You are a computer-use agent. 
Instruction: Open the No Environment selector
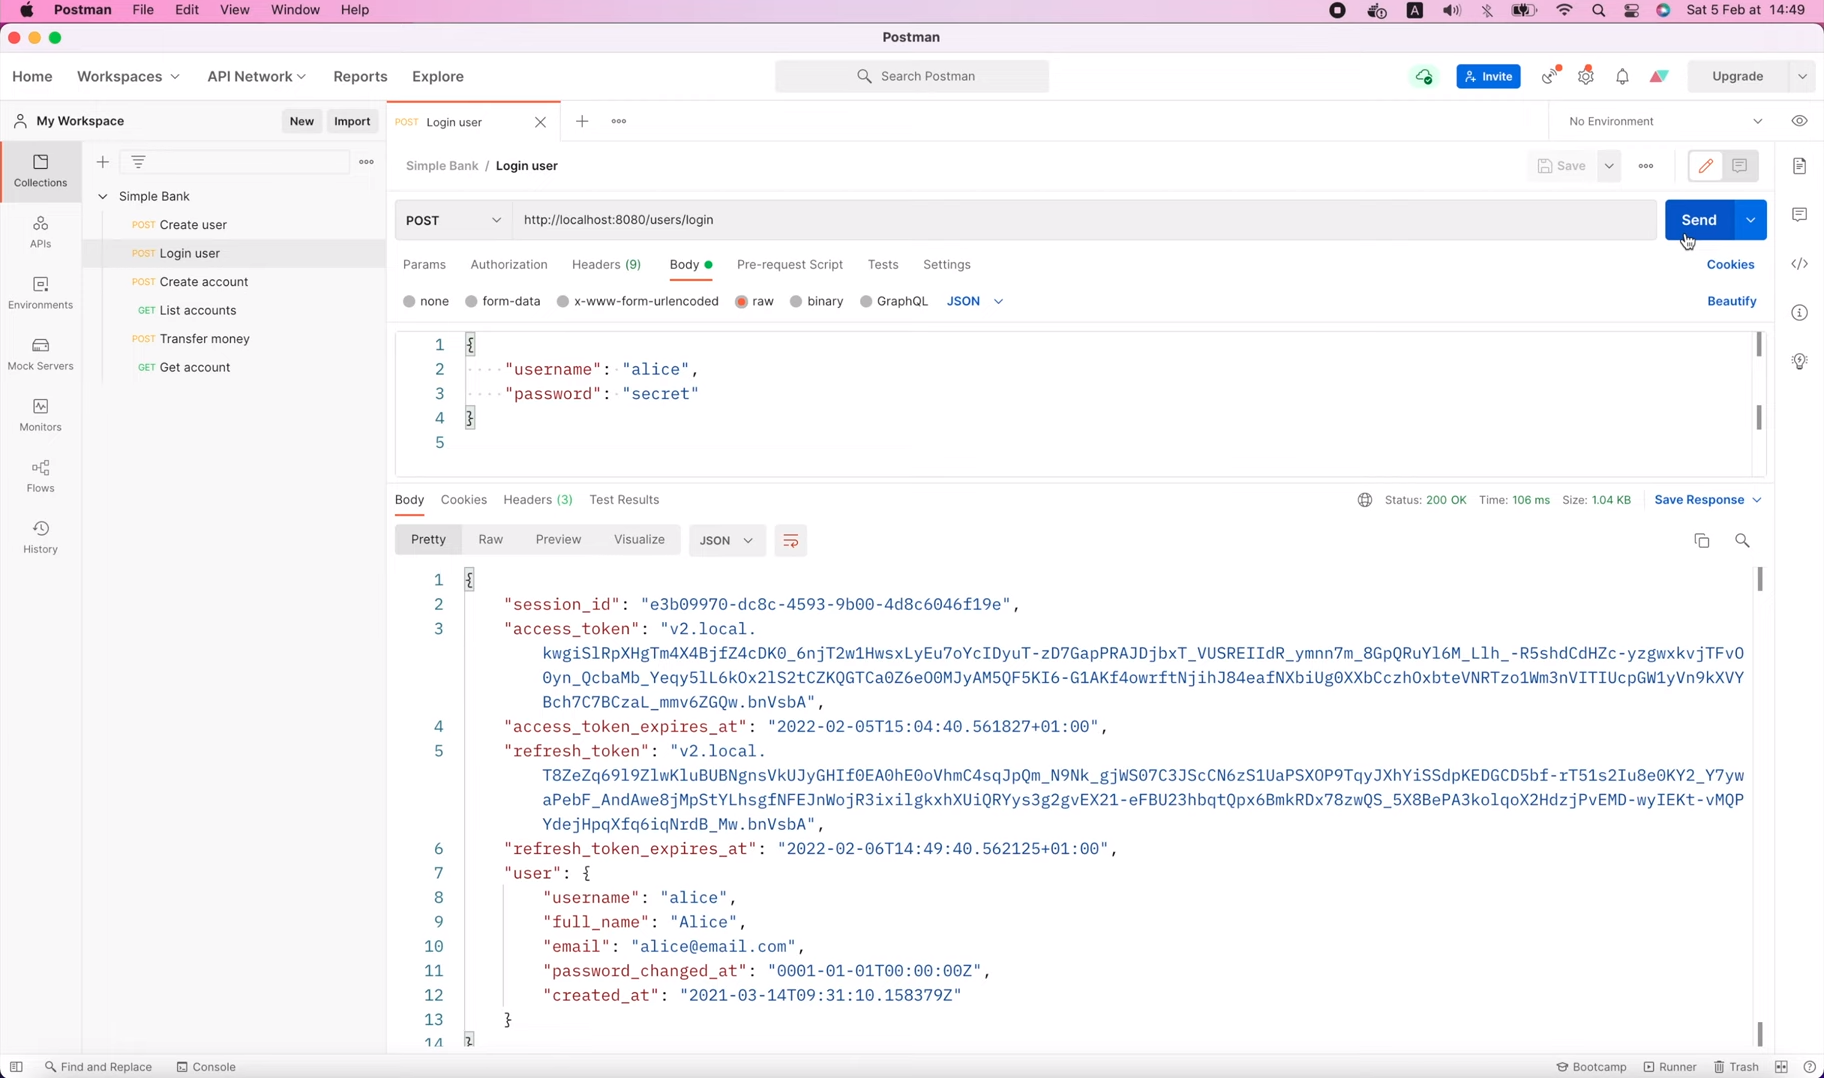coord(1665,121)
